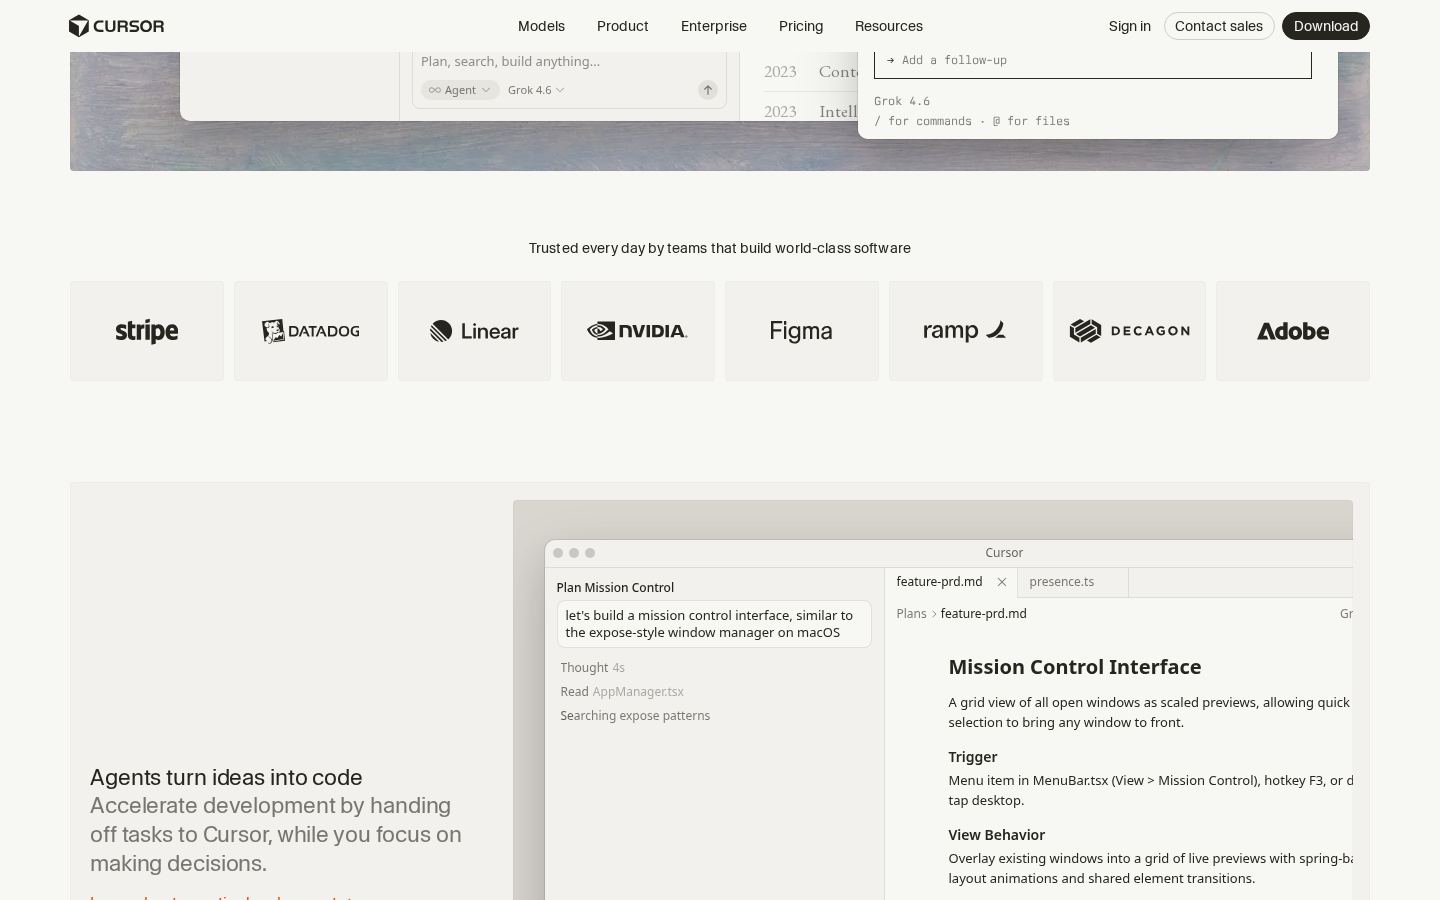Click the Stripe logo card
The image size is (1440, 900).
click(147, 331)
